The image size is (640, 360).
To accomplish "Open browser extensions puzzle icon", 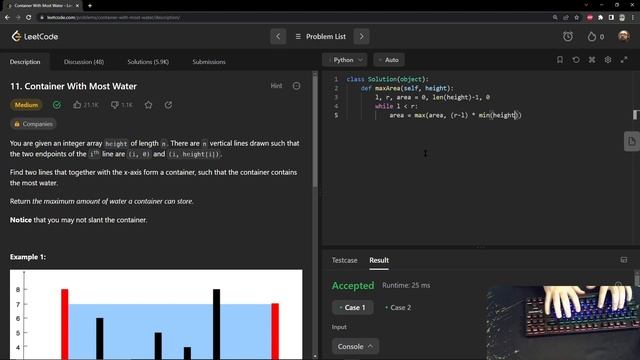I will 600,18.
